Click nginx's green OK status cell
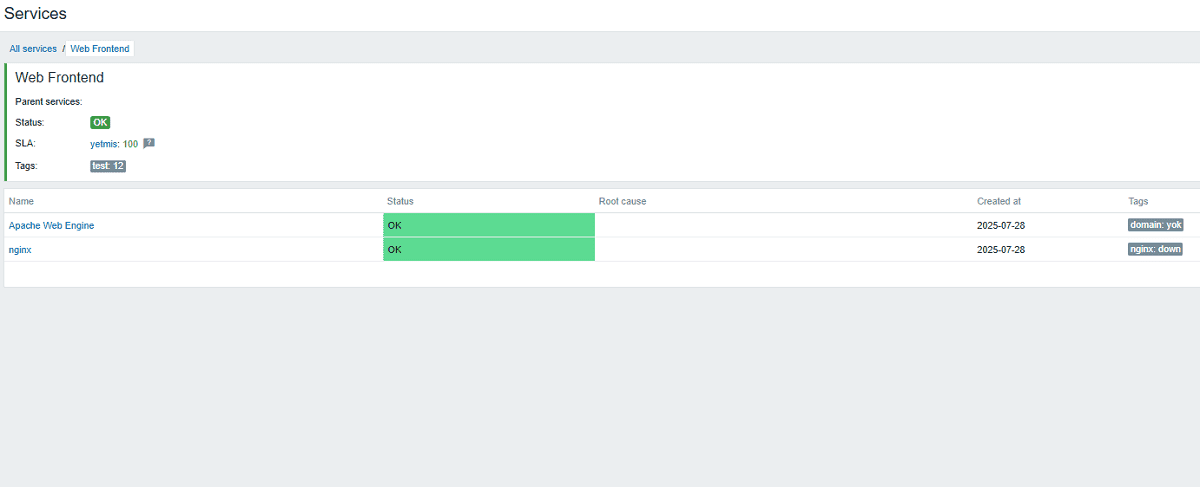This screenshot has width=1200, height=487. point(488,250)
